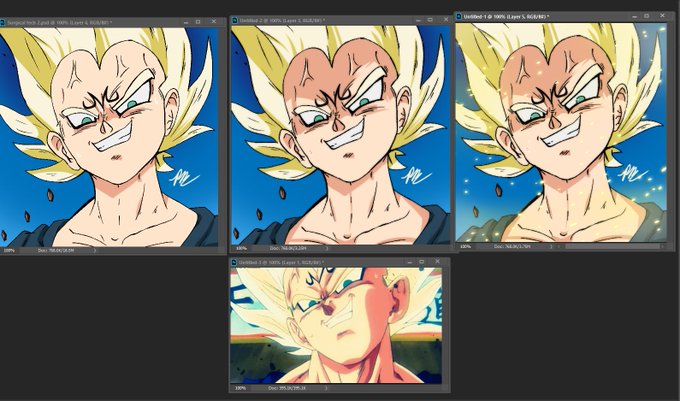Click the zoom percentage field in Untitled-1
Viewport: 680px width, 401px height.
[x=465, y=246]
